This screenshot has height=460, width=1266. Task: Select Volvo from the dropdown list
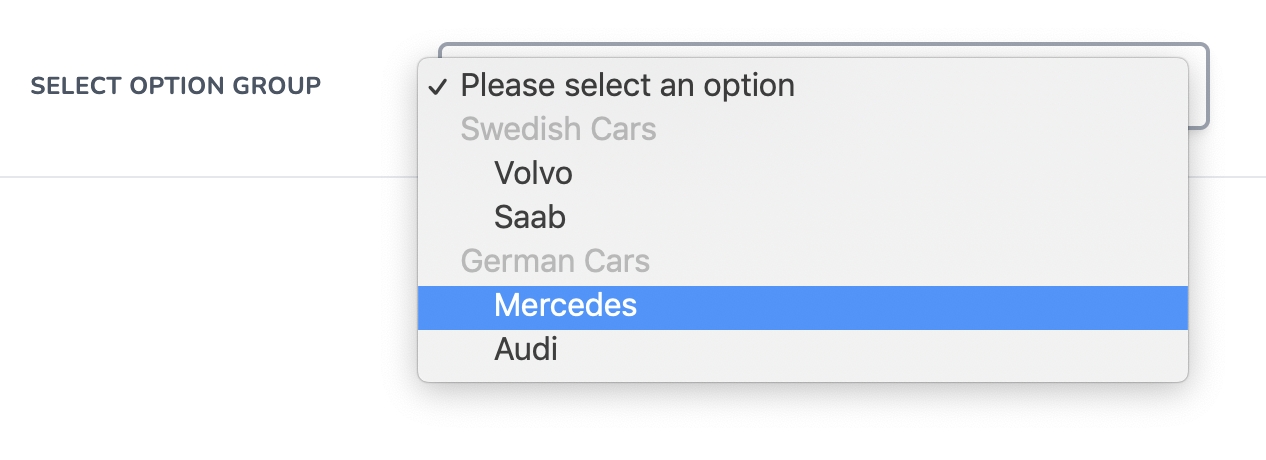(x=533, y=173)
